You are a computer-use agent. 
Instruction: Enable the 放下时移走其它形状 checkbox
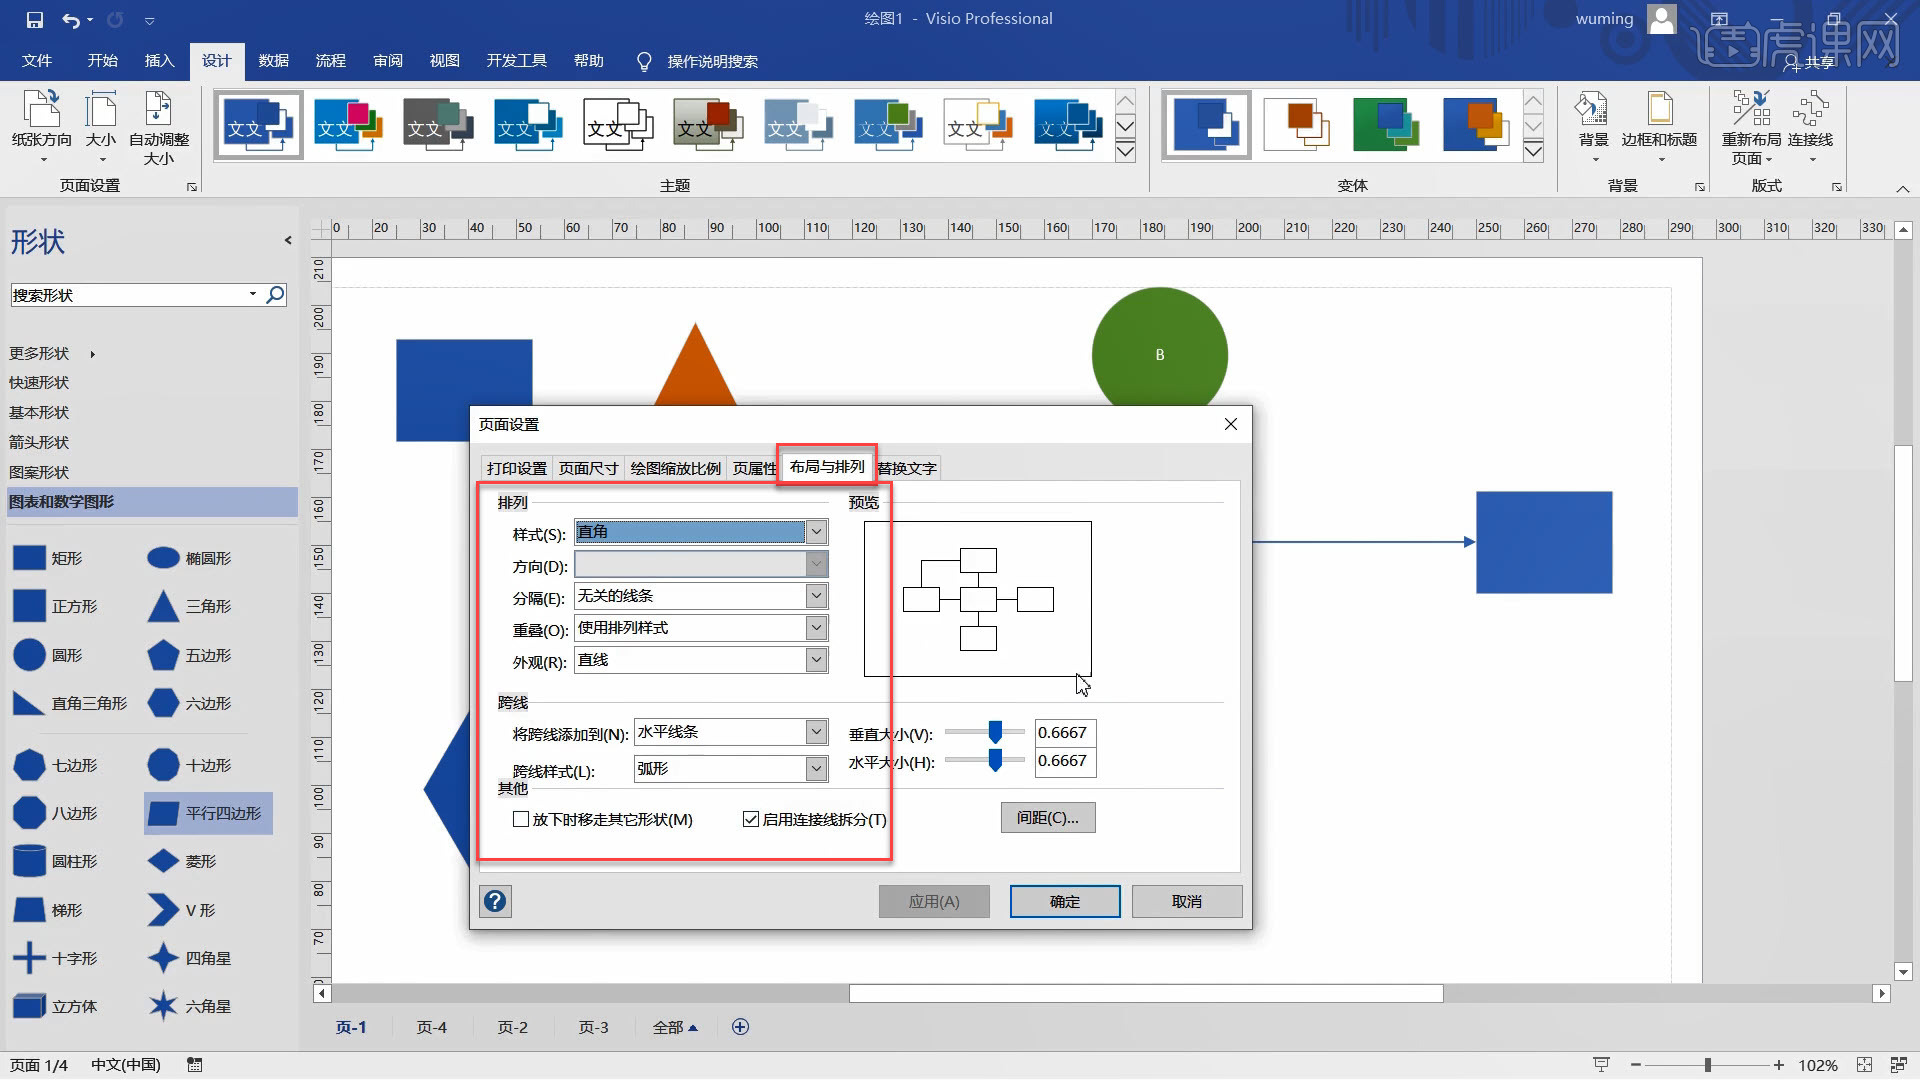point(521,819)
